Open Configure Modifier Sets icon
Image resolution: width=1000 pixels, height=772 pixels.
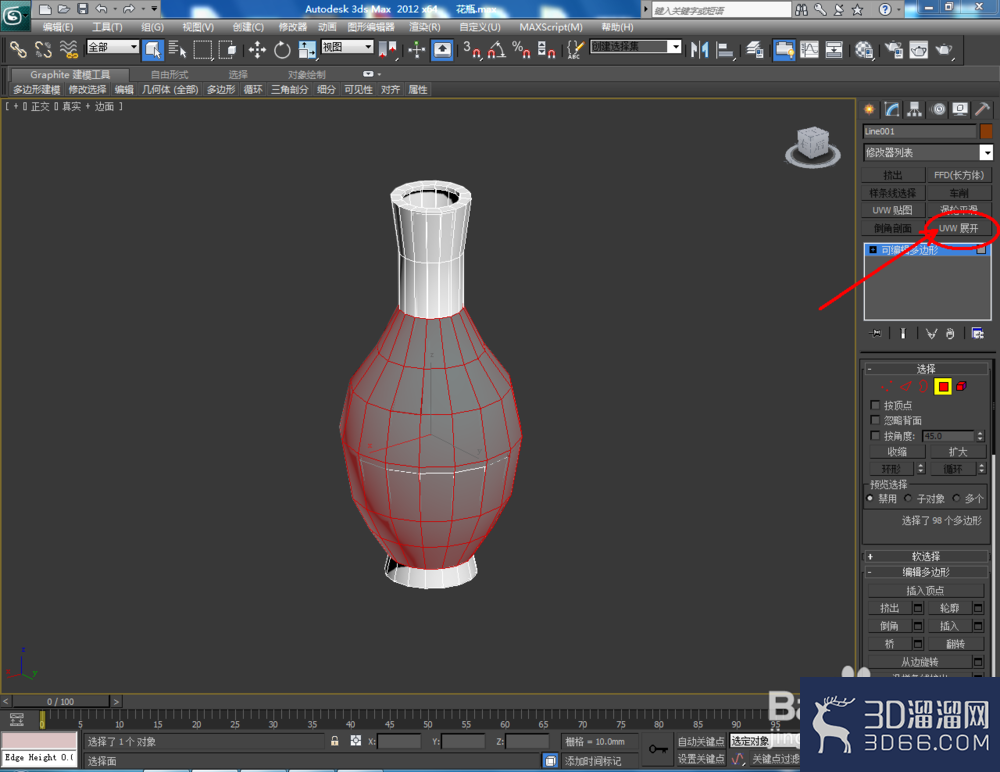click(977, 334)
